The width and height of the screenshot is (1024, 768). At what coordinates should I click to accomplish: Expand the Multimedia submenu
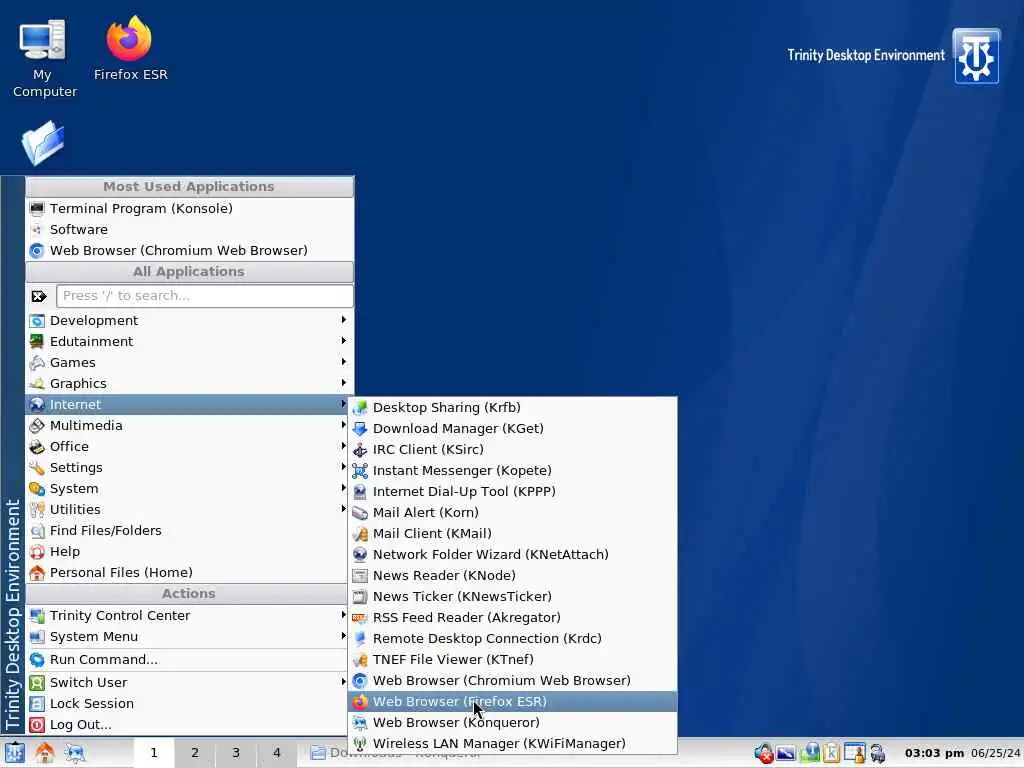point(187,425)
